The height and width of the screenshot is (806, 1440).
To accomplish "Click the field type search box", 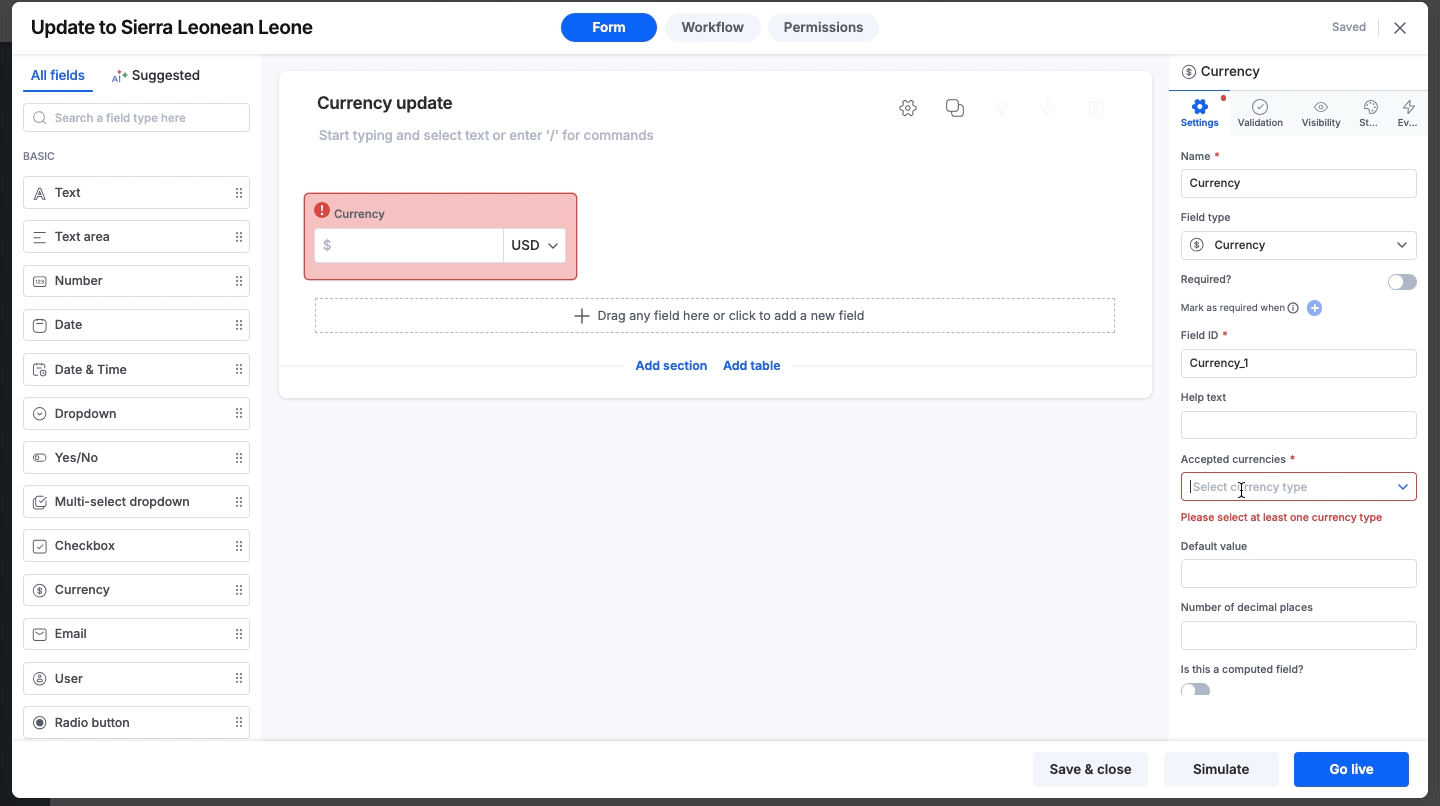I will (136, 118).
